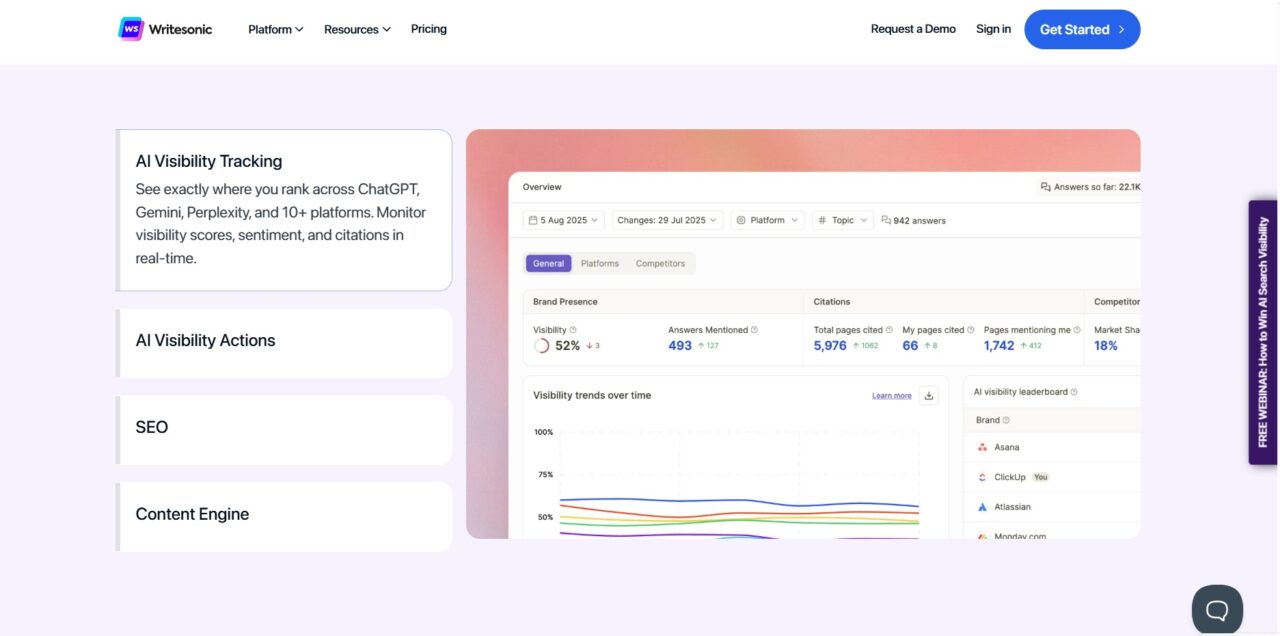Open the Topic filter dropdown
Image resolution: width=1280 pixels, height=636 pixels.
843,220
